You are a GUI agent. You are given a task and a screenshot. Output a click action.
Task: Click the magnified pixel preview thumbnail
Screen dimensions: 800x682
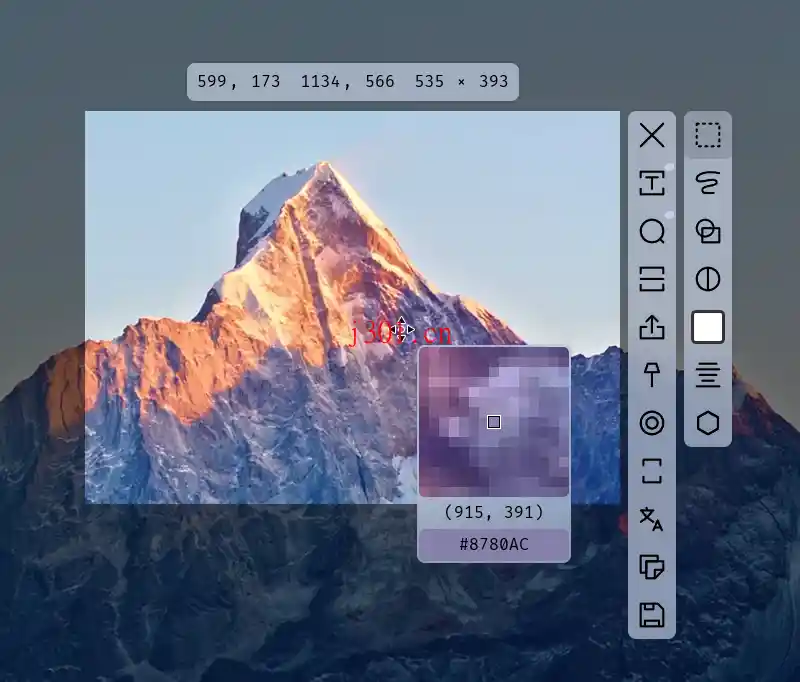click(x=494, y=422)
